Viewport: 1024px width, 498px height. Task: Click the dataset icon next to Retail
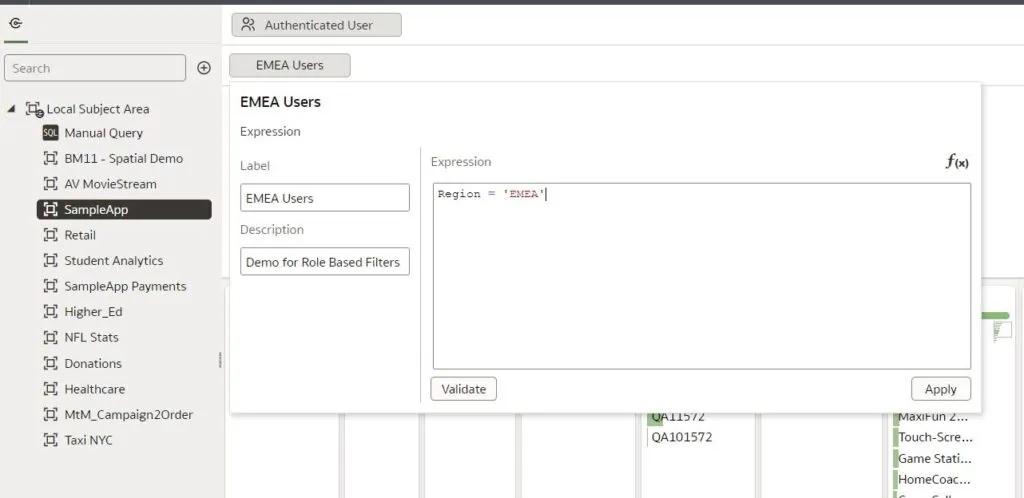pyautogui.click(x=50, y=235)
